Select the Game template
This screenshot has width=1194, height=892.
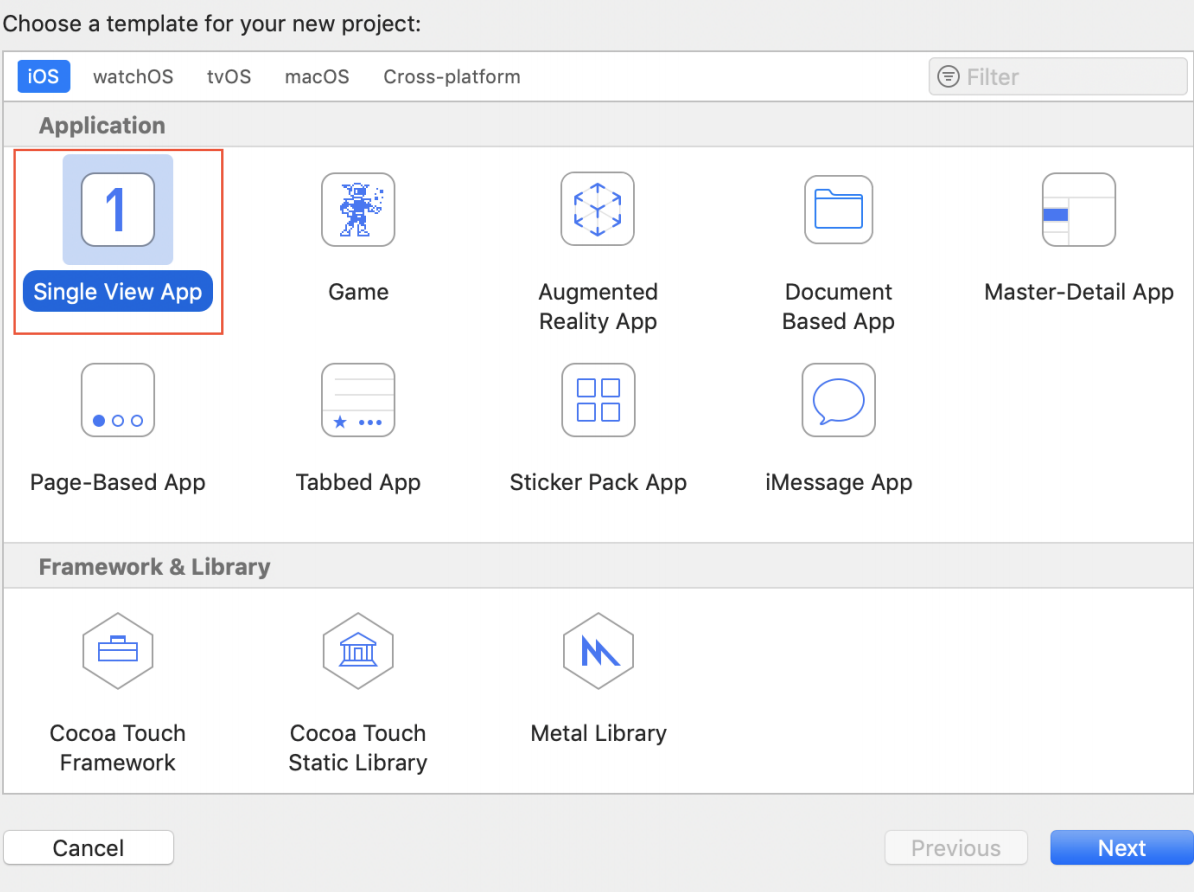358,209
